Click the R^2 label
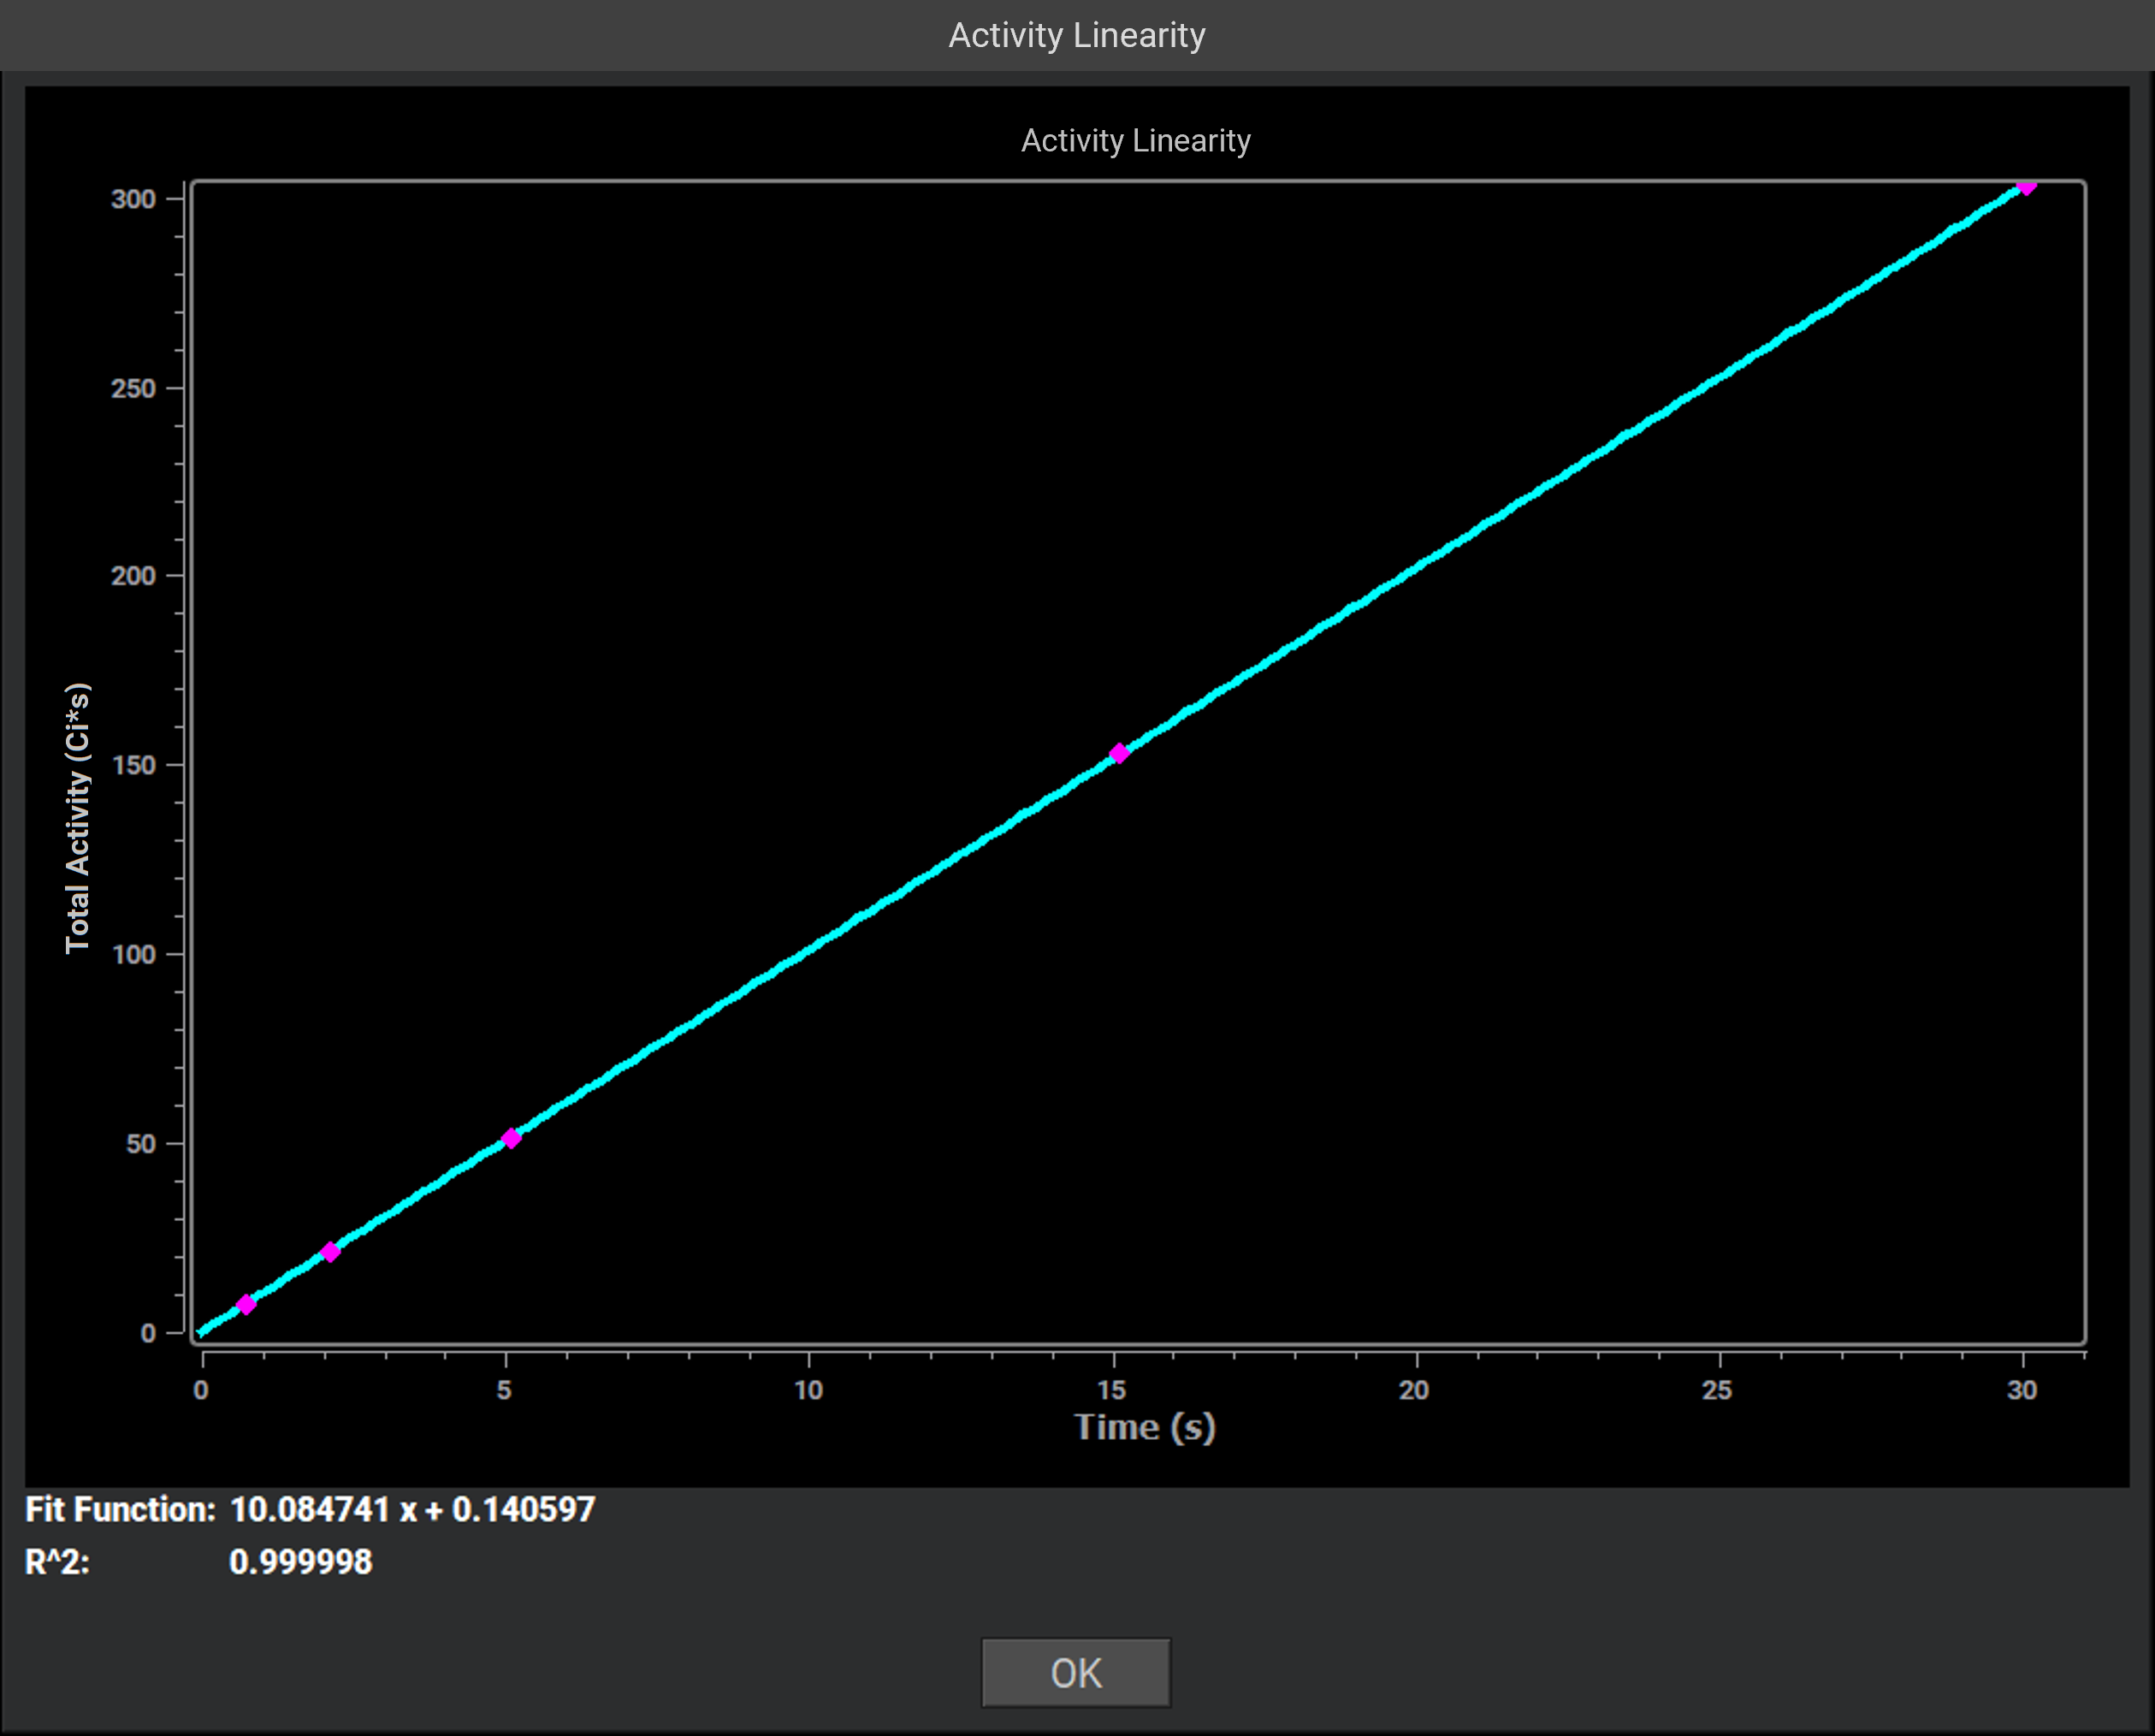This screenshot has height=1736, width=2155. 57,1562
